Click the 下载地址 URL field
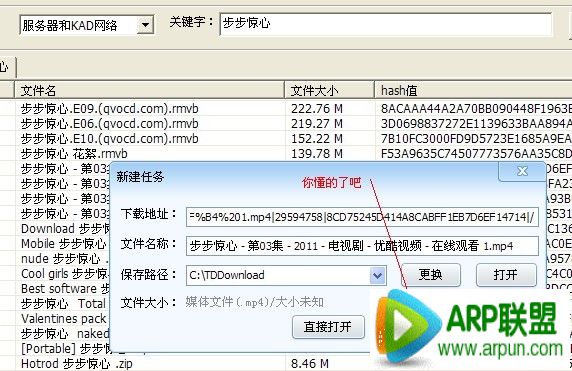The image size is (572, 371). 362,217
